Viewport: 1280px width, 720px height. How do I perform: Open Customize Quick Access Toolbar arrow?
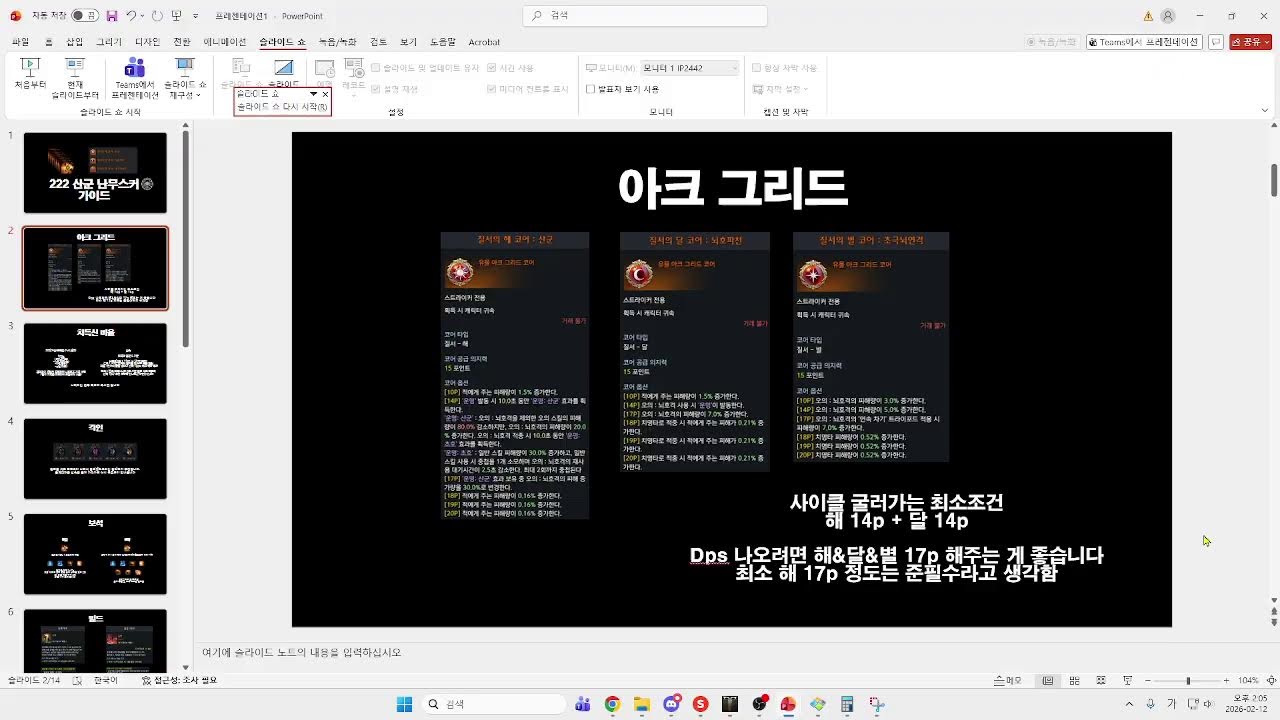click(x=195, y=16)
